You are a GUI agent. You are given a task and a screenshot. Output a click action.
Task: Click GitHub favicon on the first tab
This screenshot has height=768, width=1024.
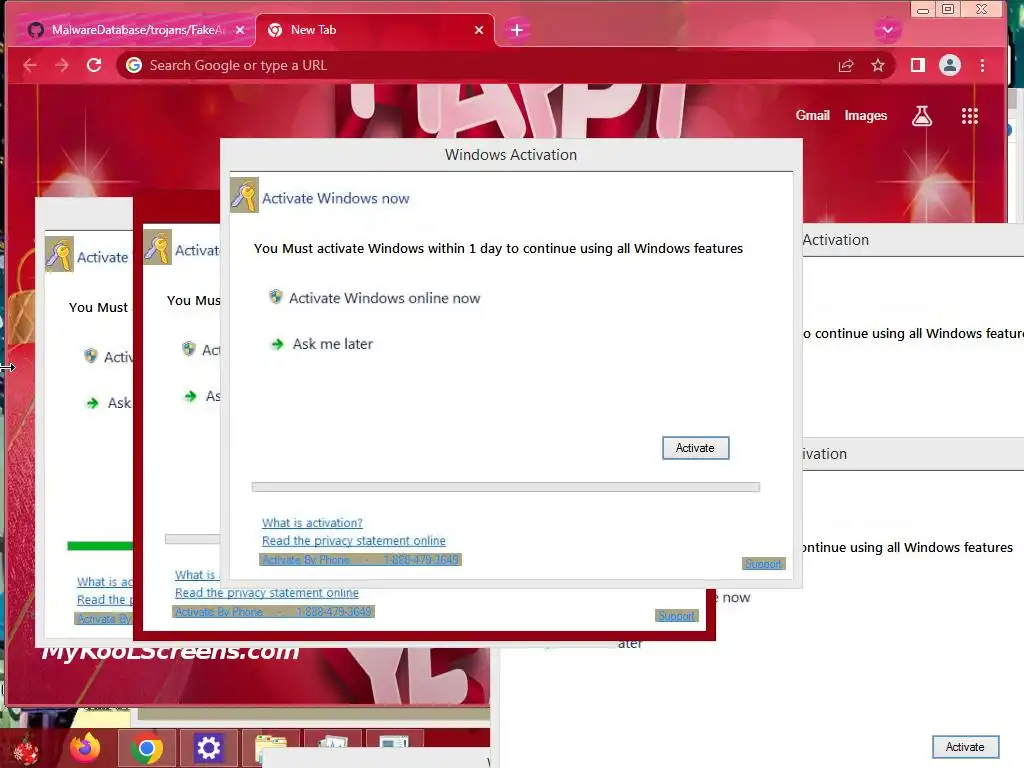36,30
